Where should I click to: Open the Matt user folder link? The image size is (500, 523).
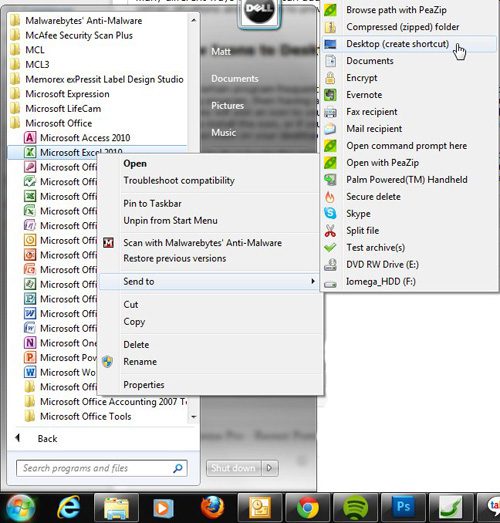click(221, 51)
